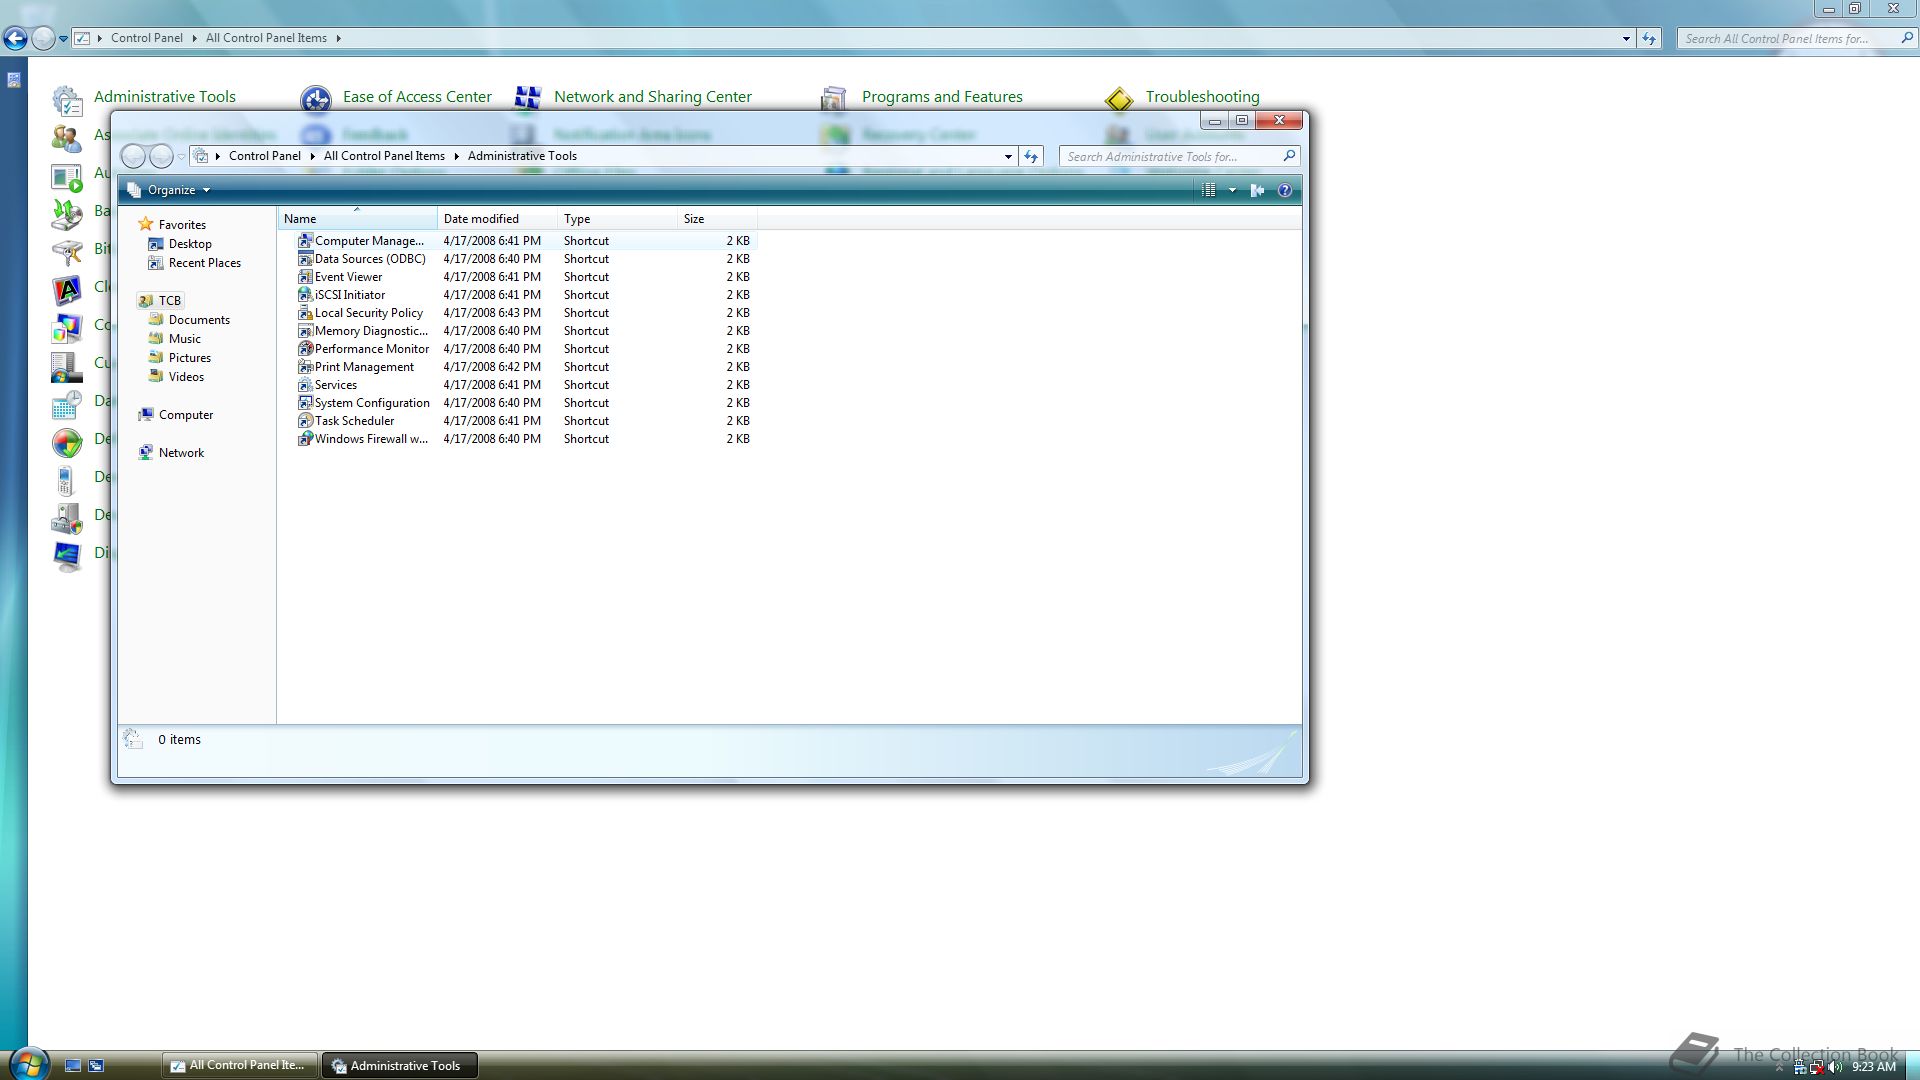Expand the All Control Panel Items breadcrumb arrow
Image resolution: width=1920 pixels, height=1080 pixels.
[x=457, y=156]
